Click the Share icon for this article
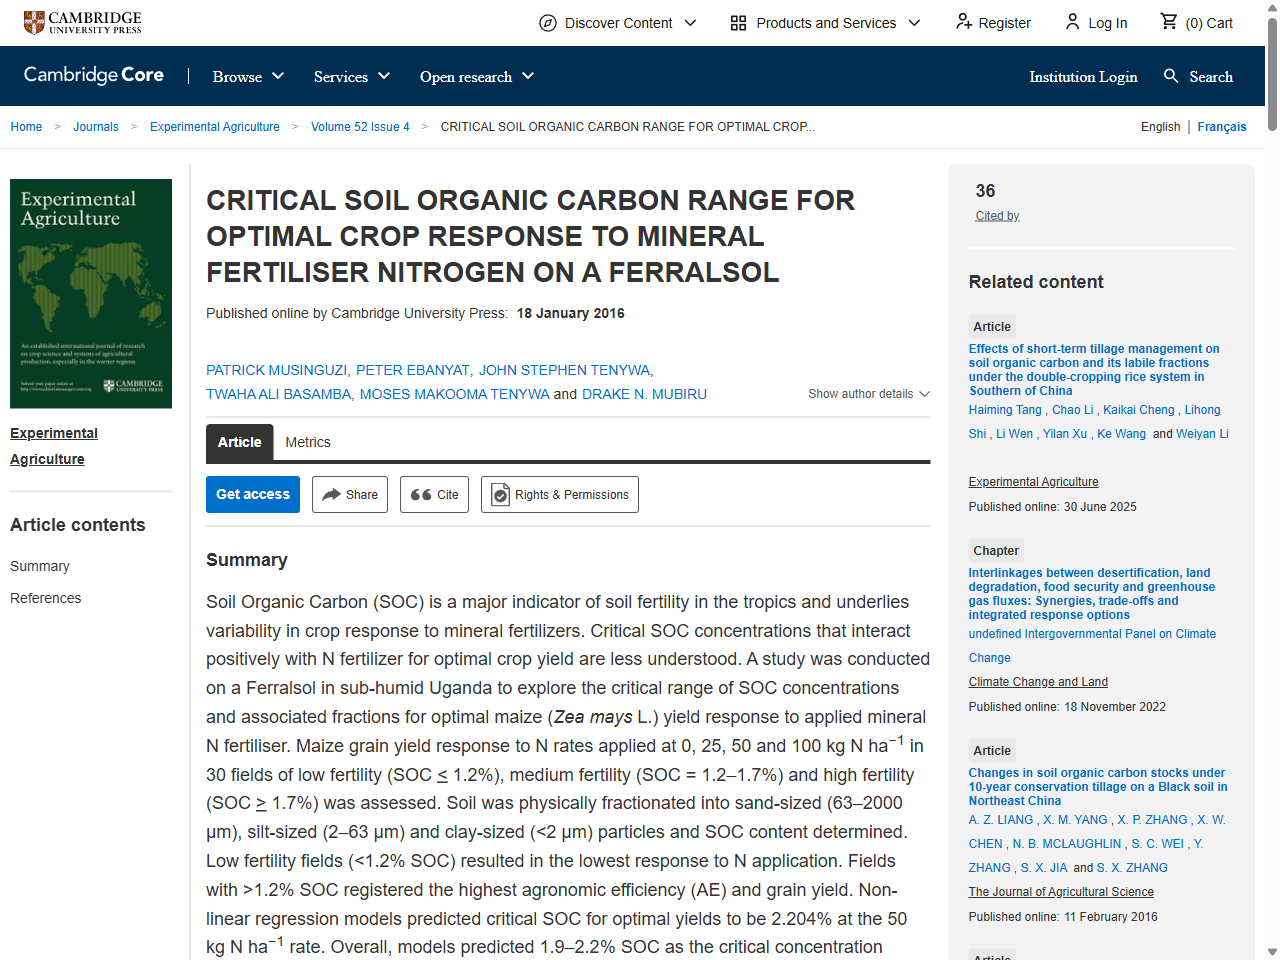 pyautogui.click(x=331, y=494)
